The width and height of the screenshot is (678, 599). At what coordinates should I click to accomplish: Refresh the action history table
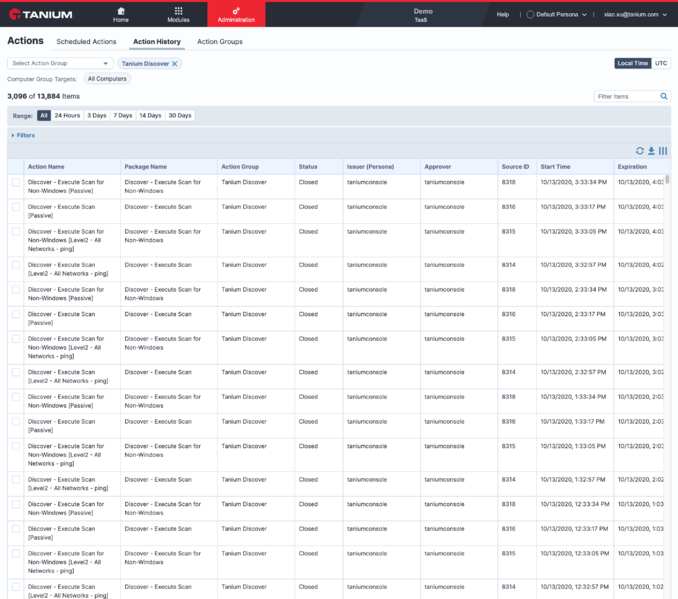click(640, 151)
